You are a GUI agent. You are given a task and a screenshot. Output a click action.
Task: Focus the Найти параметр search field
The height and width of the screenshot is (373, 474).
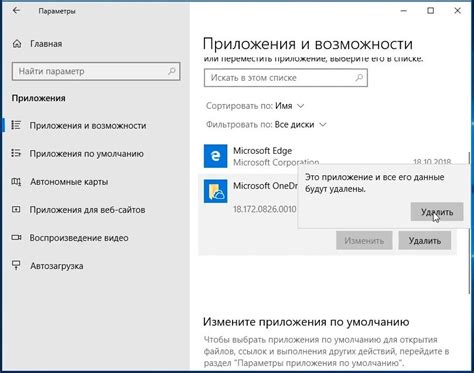pyautogui.click(x=96, y=71)
